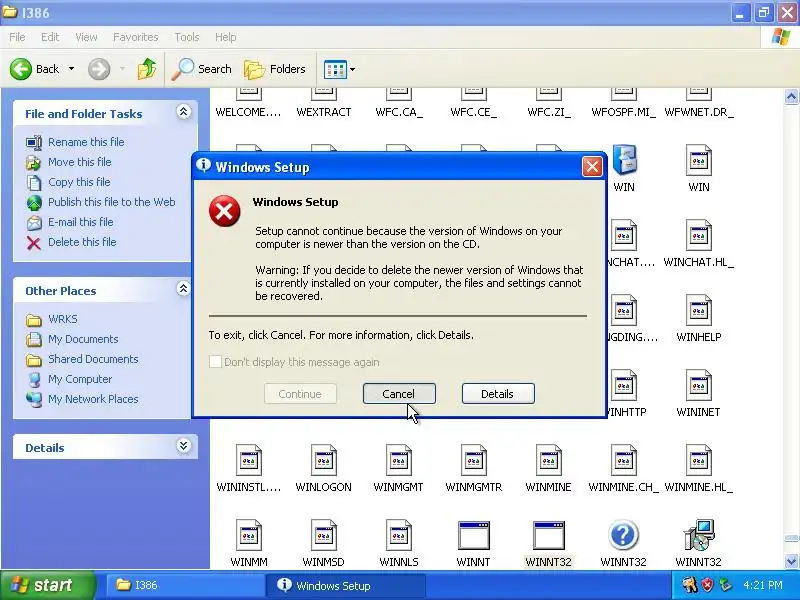Screen dimensions: 800x600
Task: Click Cancel in Windows Setup dialog
Action: 399,393
